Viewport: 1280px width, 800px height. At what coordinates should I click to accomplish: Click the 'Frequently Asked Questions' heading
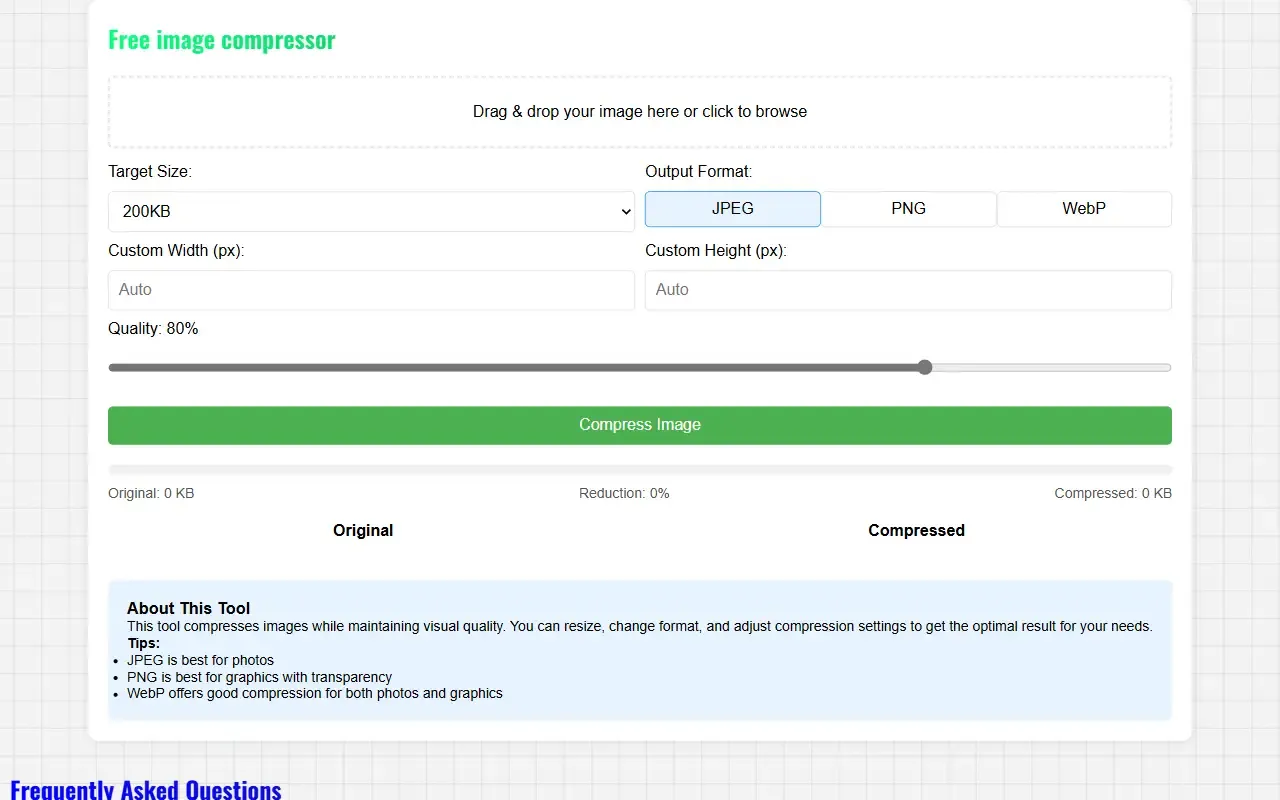coord(146,789)
